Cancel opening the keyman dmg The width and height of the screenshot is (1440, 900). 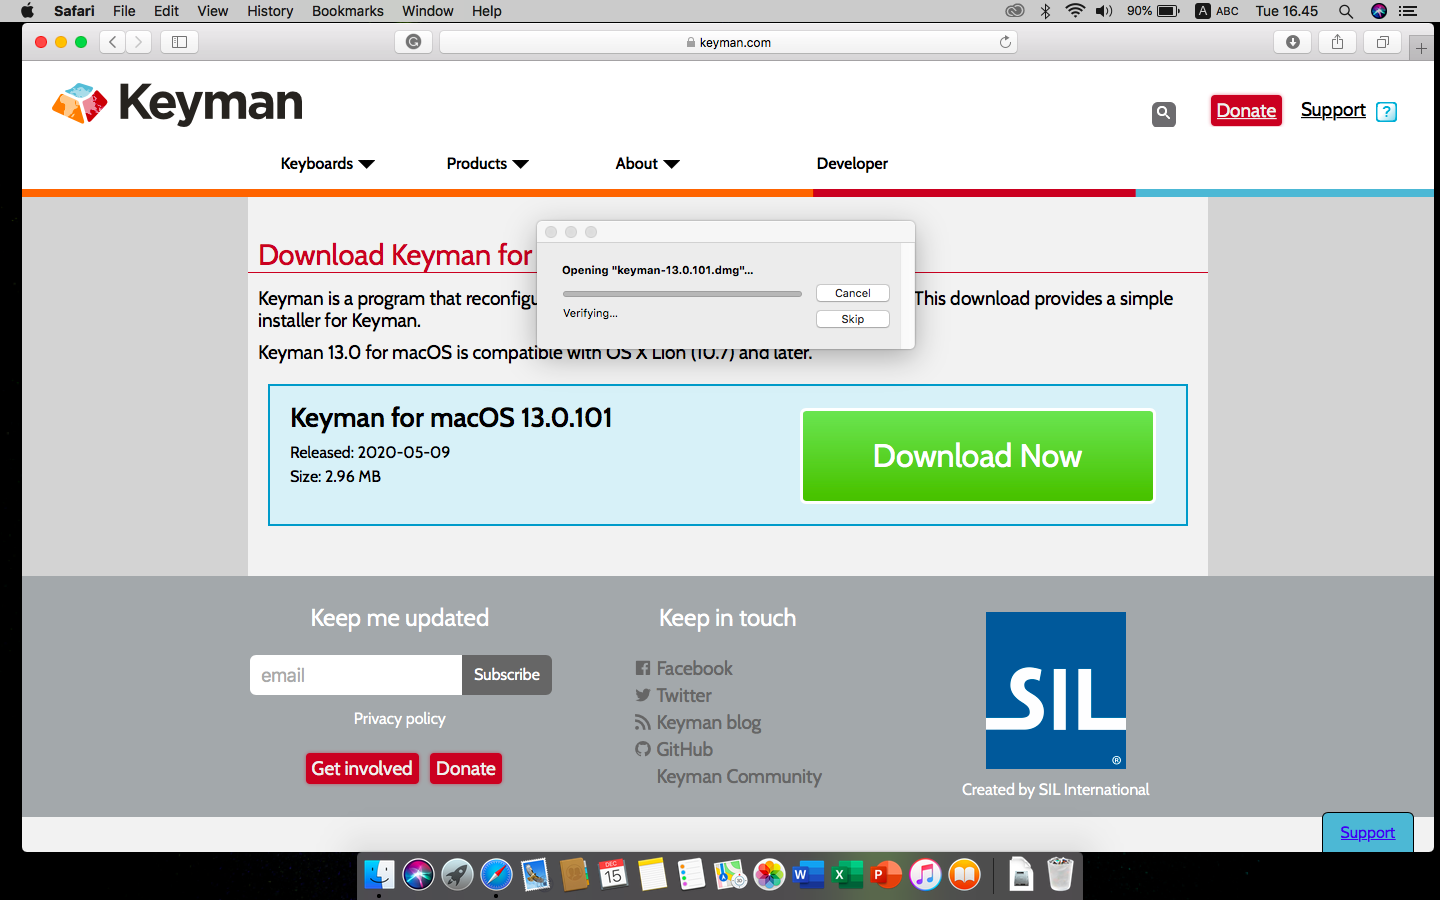click(853, 293)
